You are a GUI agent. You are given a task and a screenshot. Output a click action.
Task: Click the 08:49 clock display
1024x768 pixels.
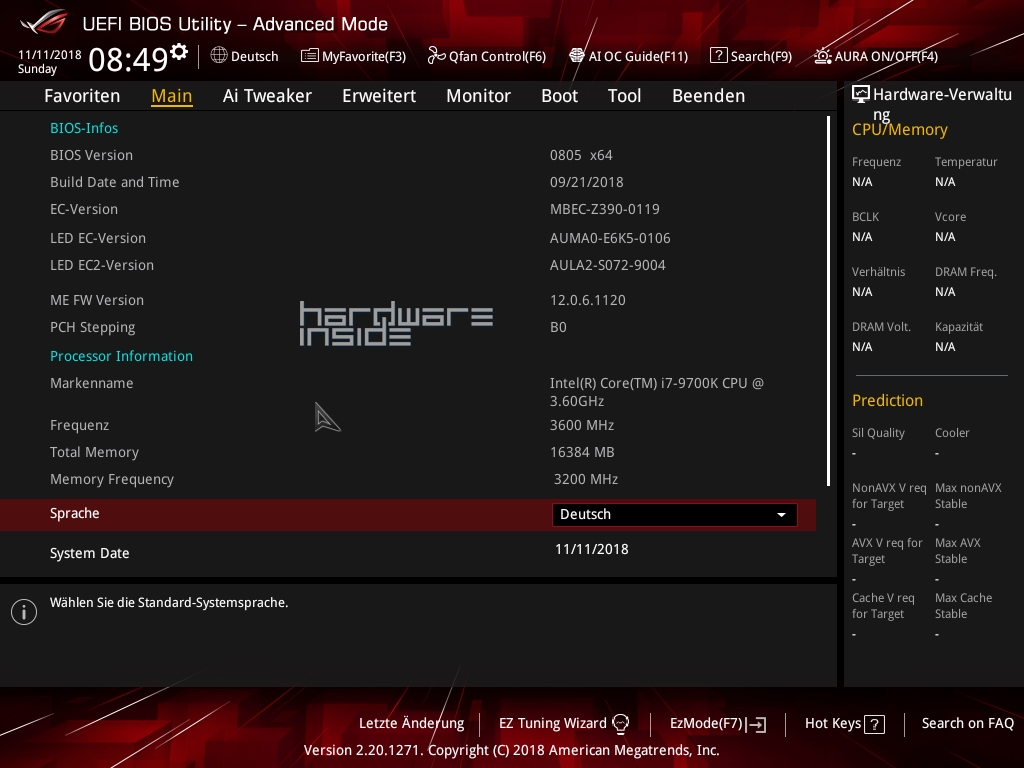pos(129,59)
